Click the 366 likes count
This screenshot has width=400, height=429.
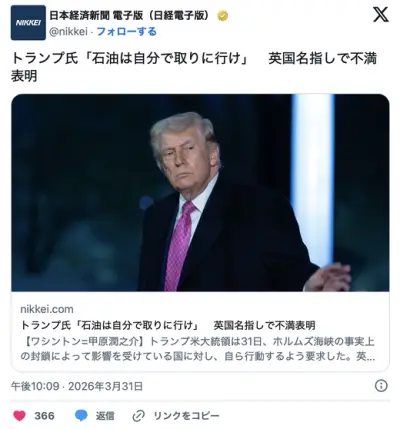(x=44, y=416)
